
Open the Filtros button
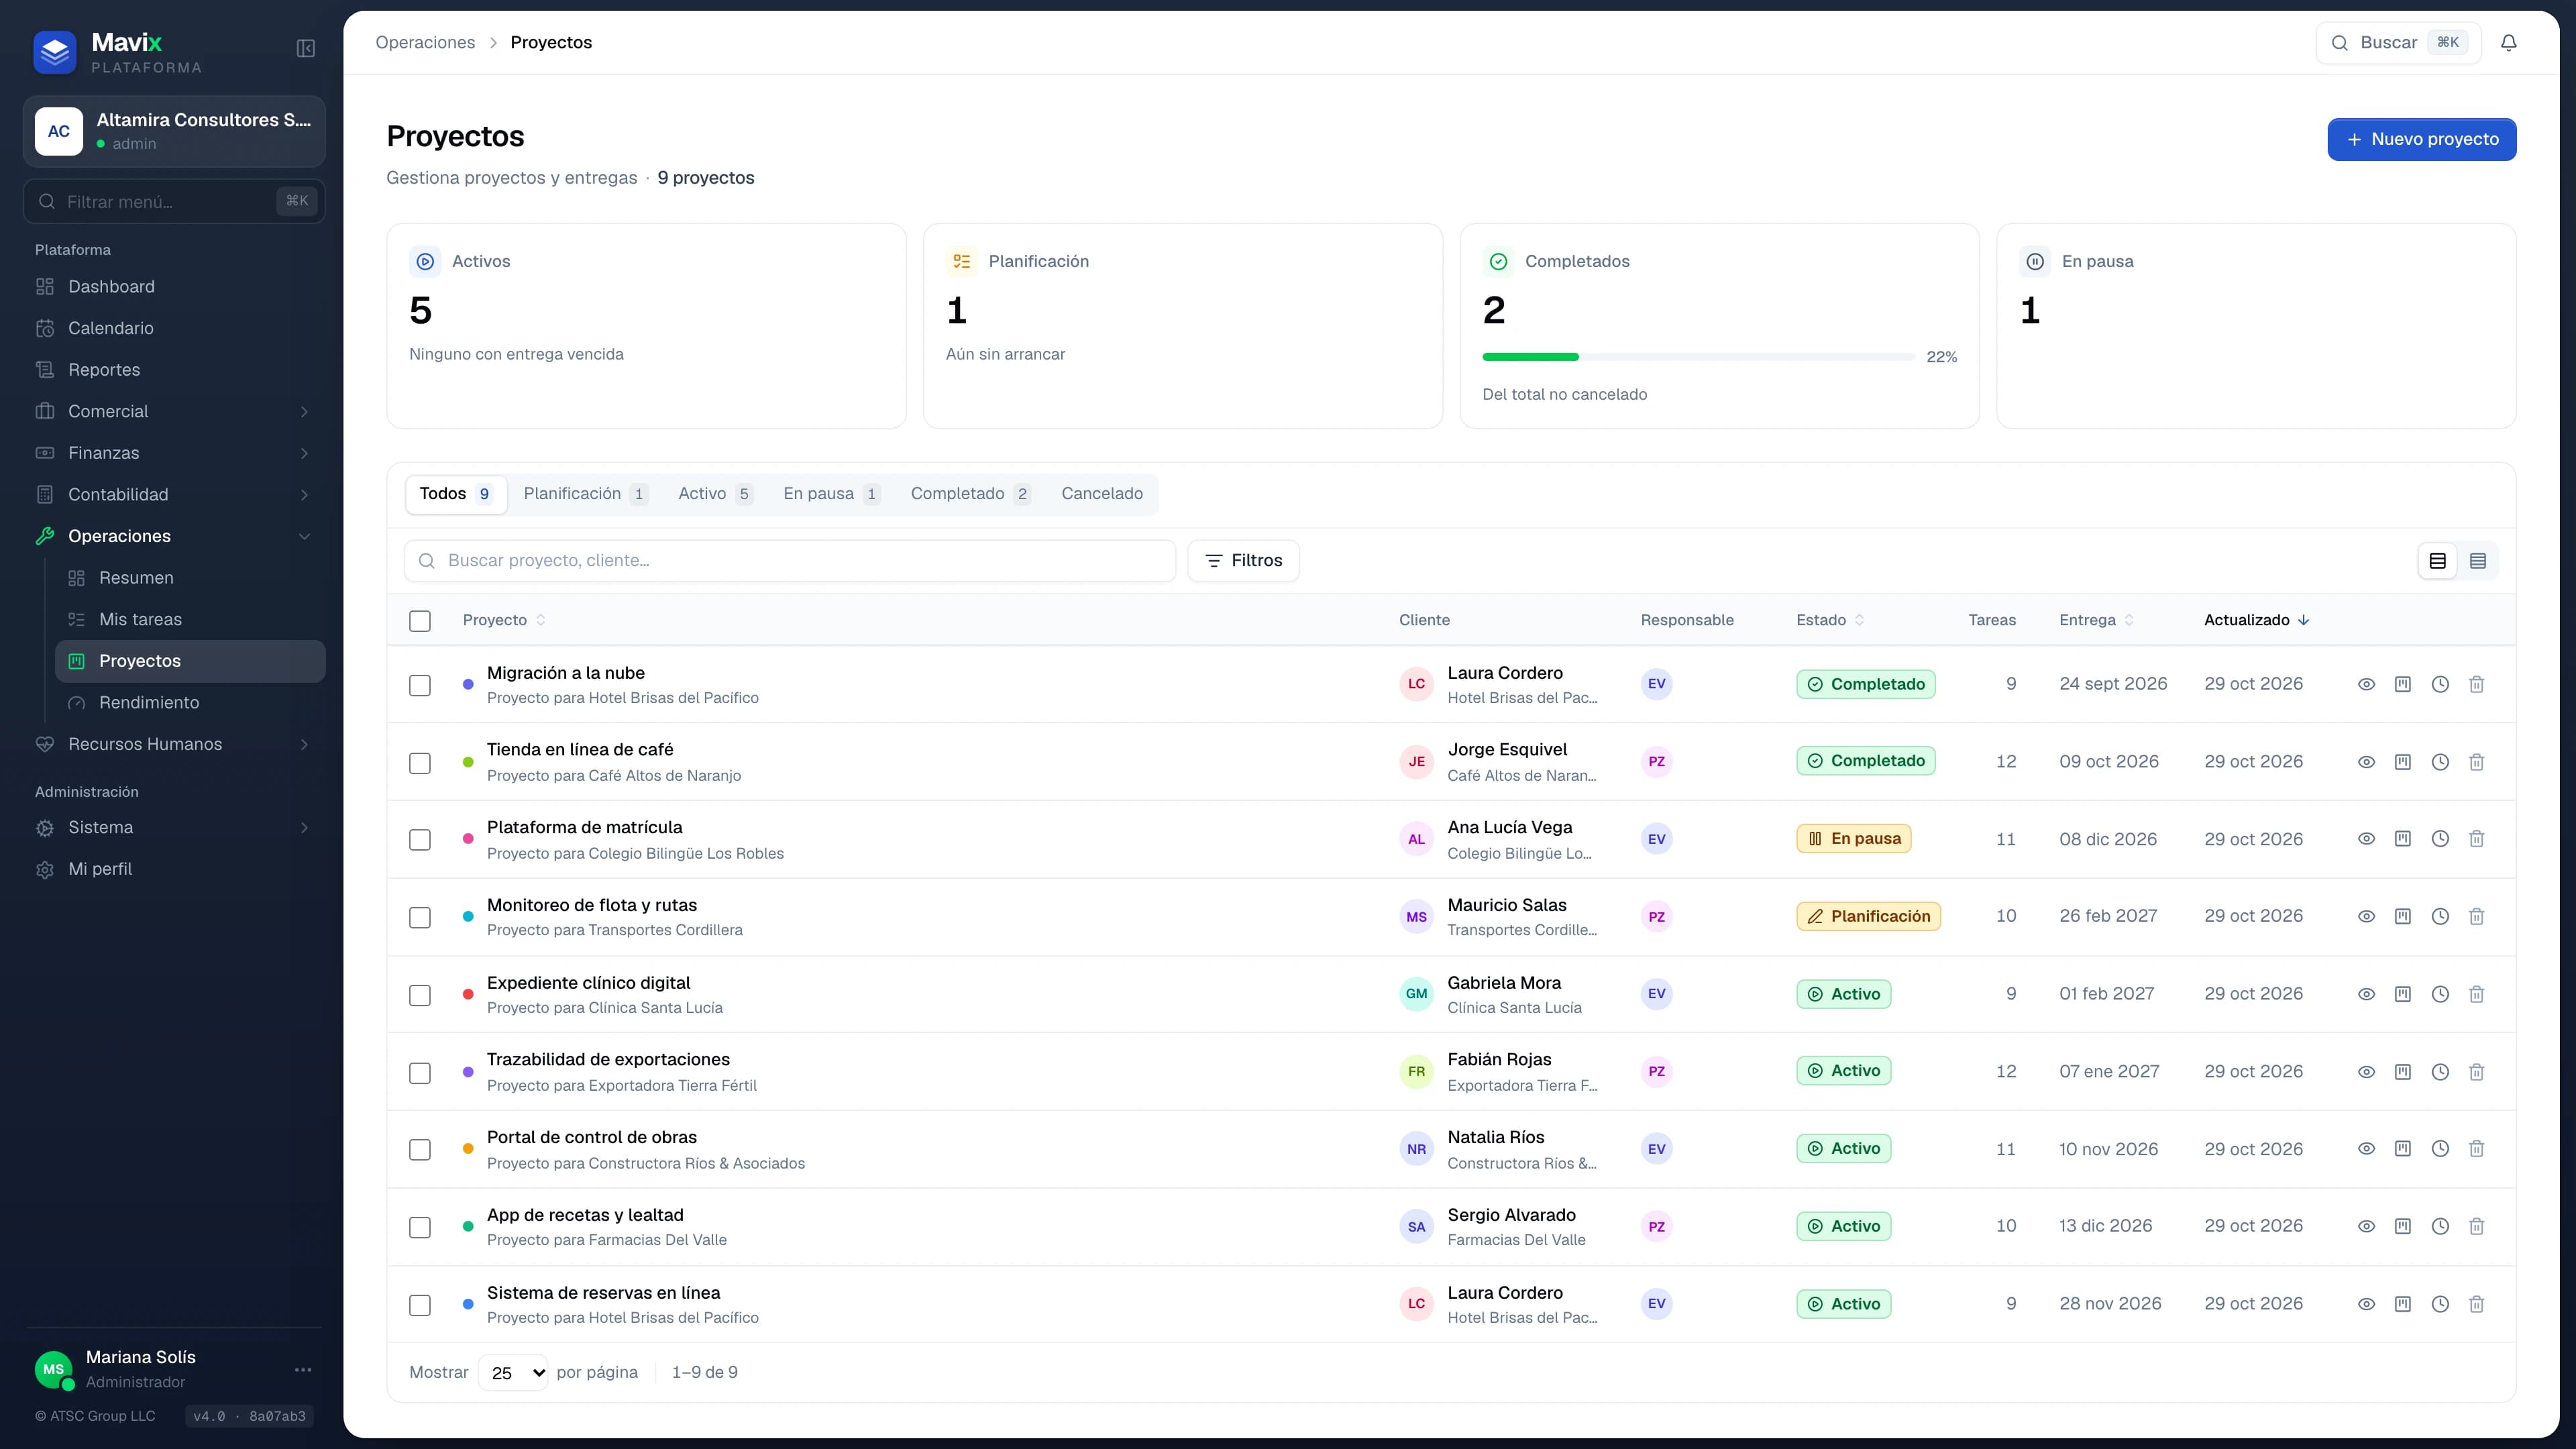point(1243,561)
